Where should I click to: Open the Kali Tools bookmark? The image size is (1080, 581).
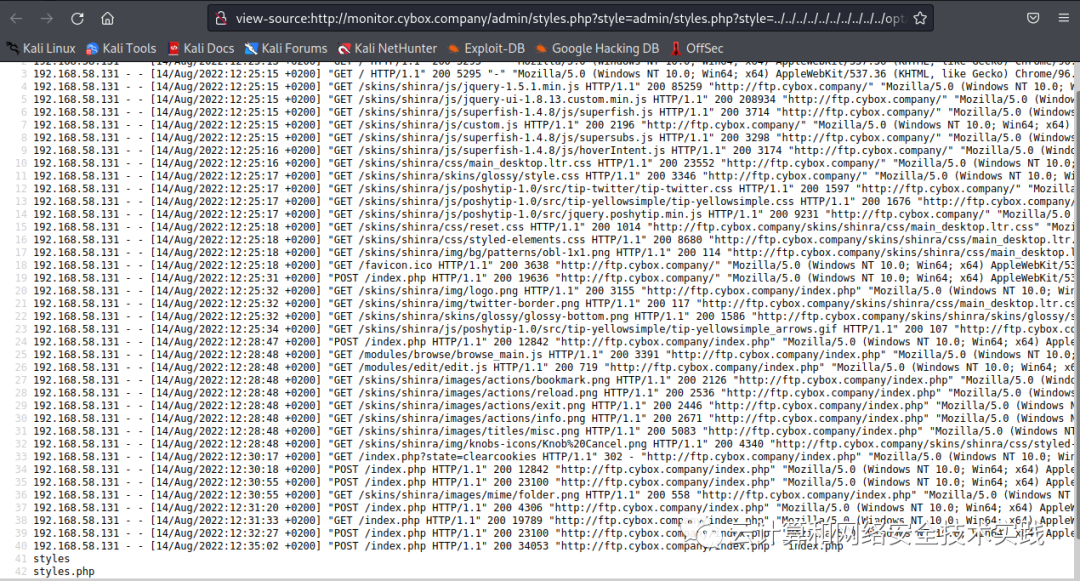(121, 48)
